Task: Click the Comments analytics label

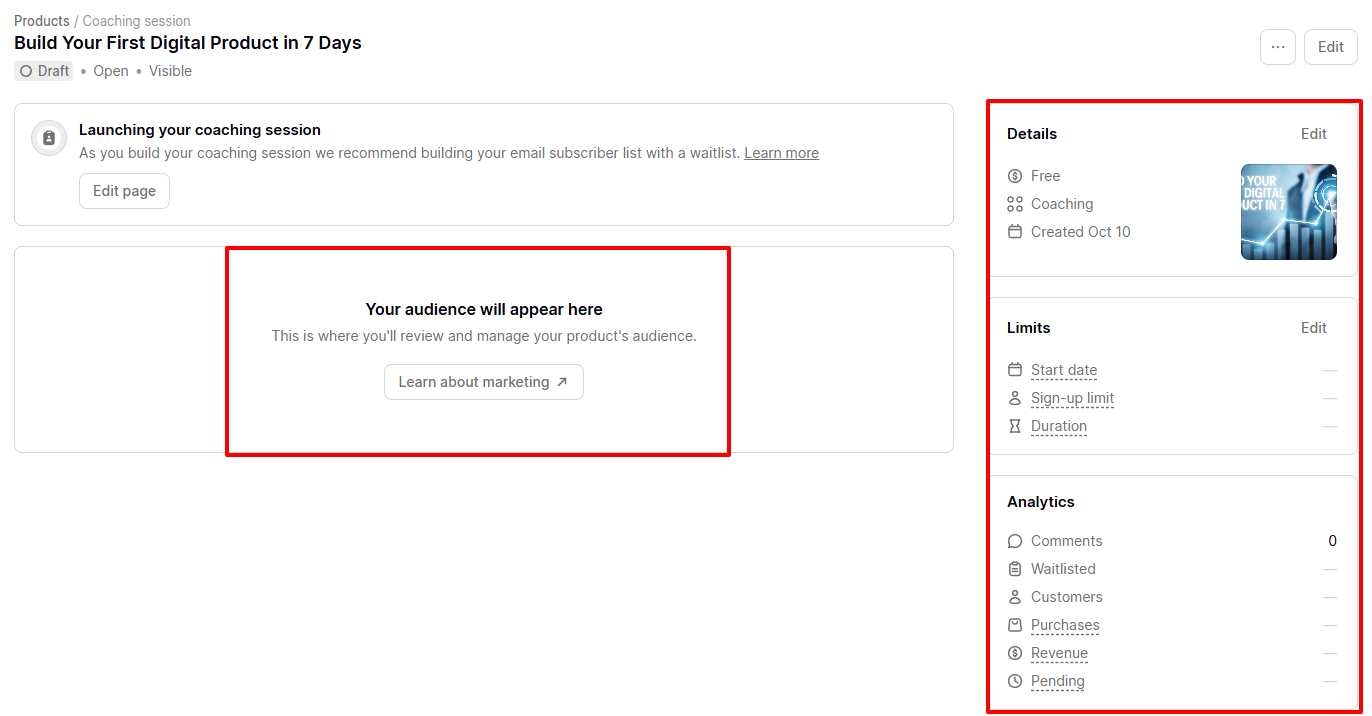Action: click(x=1067, y=541)
